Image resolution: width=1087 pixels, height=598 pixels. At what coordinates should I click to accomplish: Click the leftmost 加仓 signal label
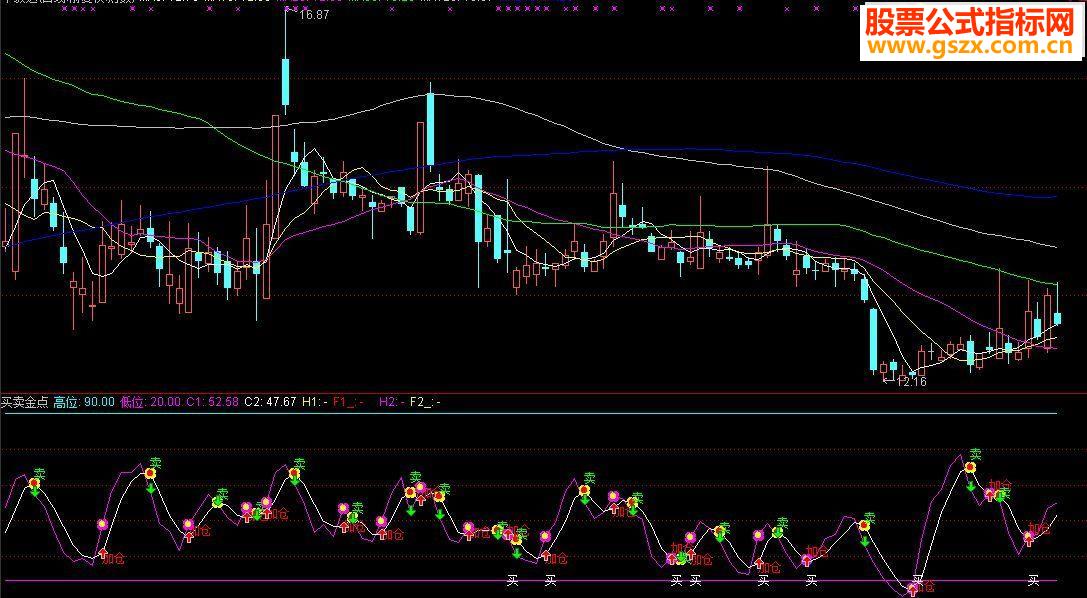point(113,559)
